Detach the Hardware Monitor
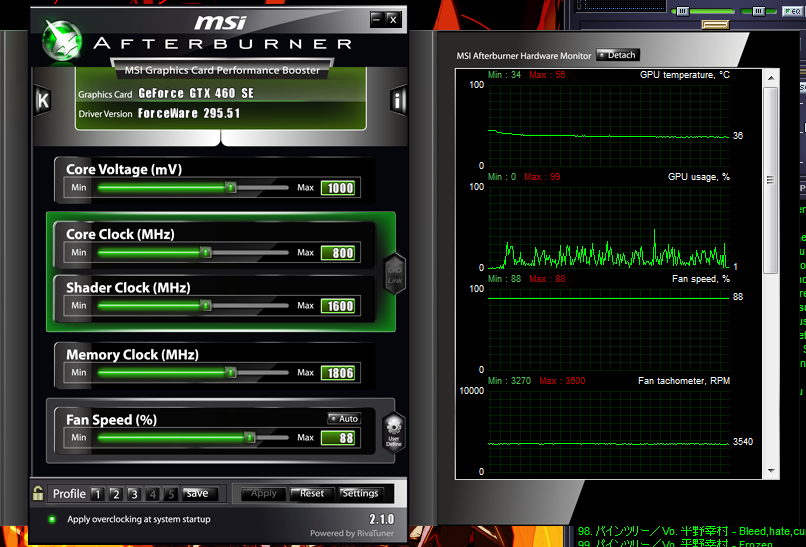 click(617, 55)
